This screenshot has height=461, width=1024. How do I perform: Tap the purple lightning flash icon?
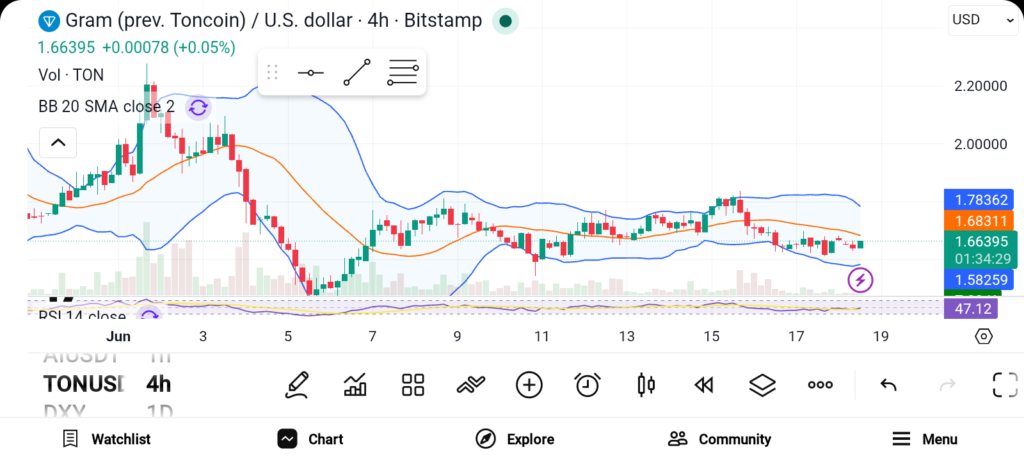pyautogui.click(x=860, y=281)
